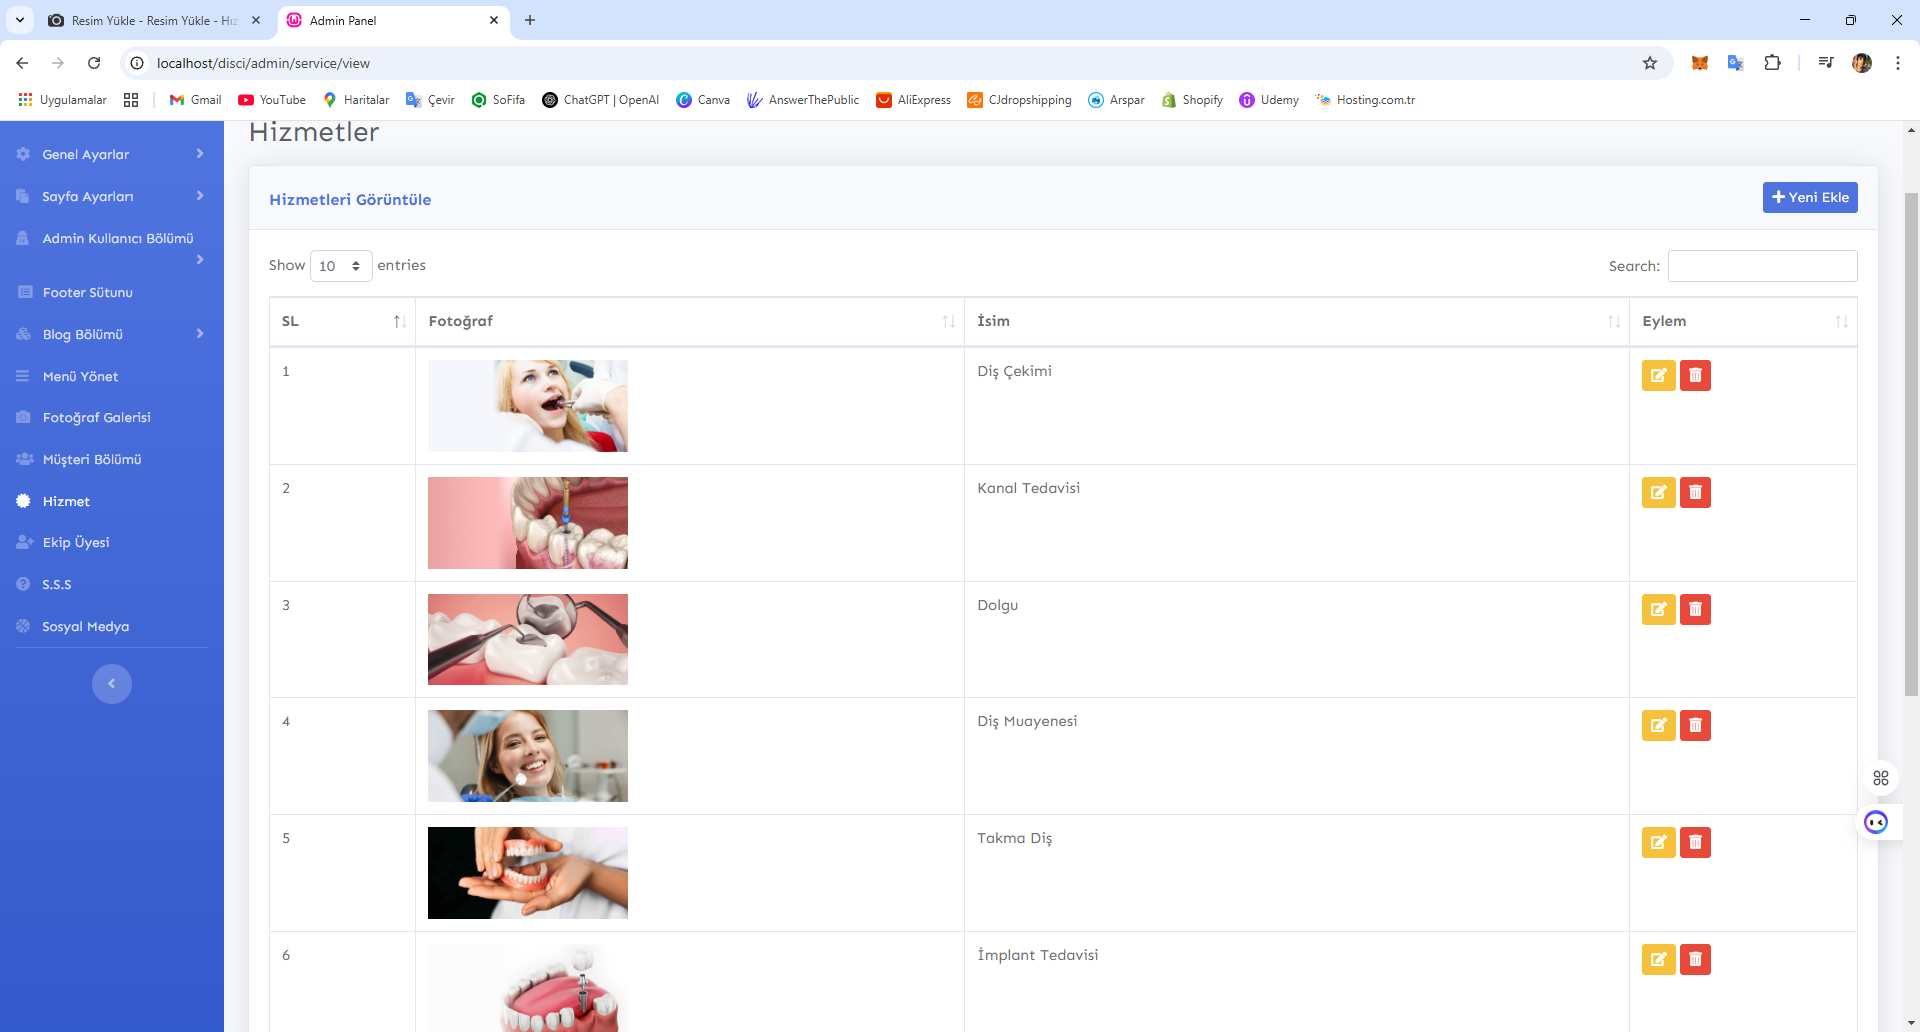
Task: Click the Yeni Ekle button
Action: tap(1809, 198)
